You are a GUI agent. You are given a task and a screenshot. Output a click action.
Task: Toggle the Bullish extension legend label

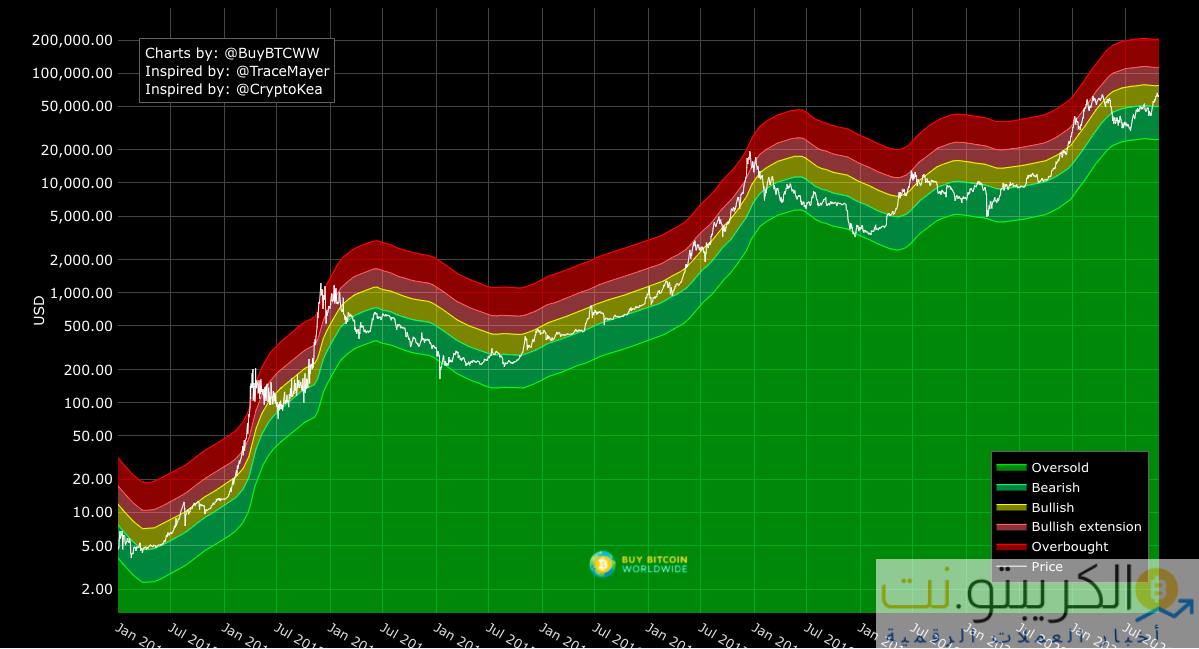pyautogui.click(x=1086, y=527)
